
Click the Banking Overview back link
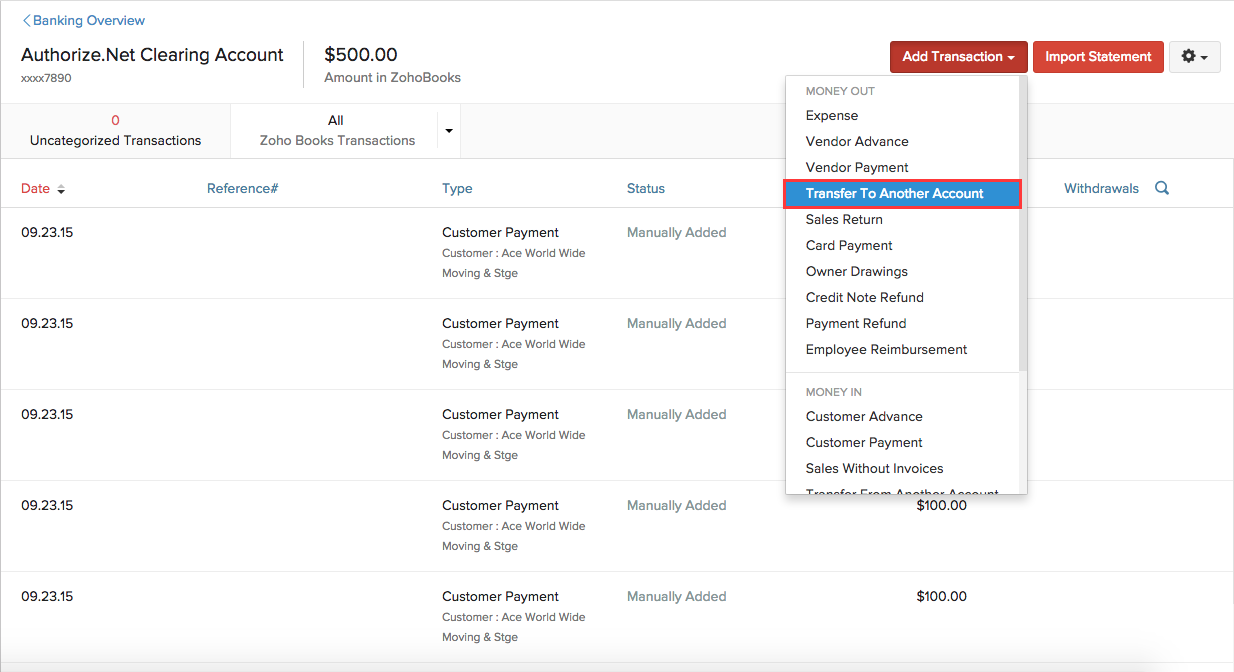[x=84, y=20]
